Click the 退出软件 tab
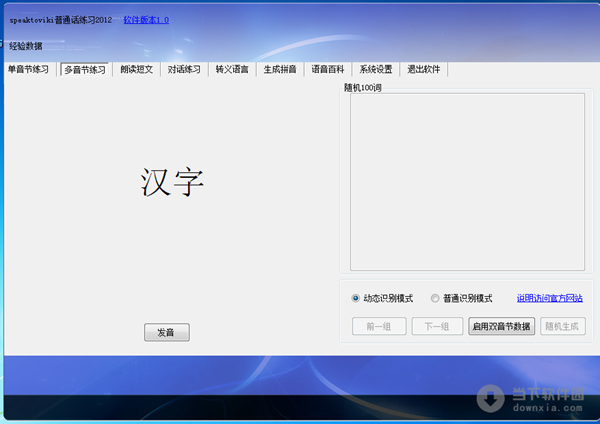The image size is (600, 424). (424, 70)
